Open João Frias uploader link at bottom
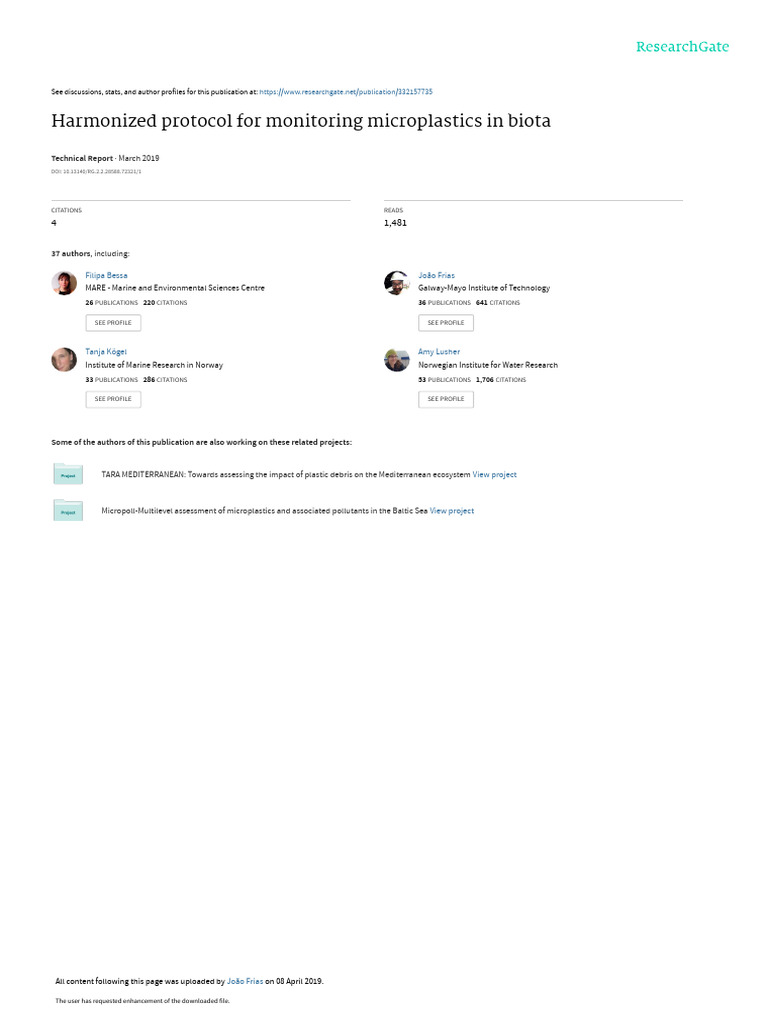Viewport: 768px width, 1024px height. tap(245, 982)
